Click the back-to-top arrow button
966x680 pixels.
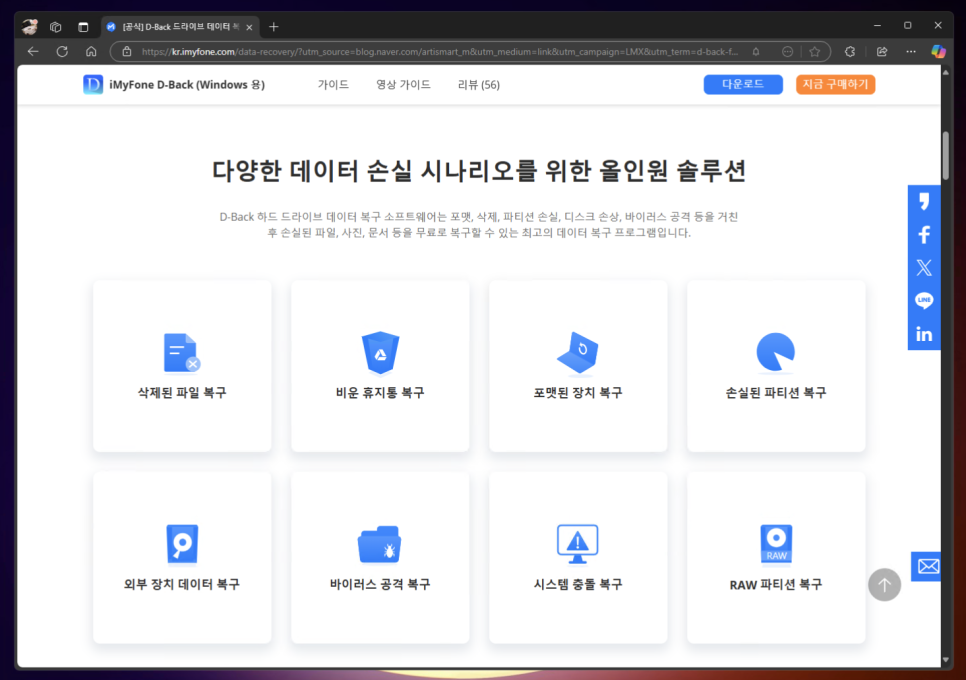[x=885, y=585]
